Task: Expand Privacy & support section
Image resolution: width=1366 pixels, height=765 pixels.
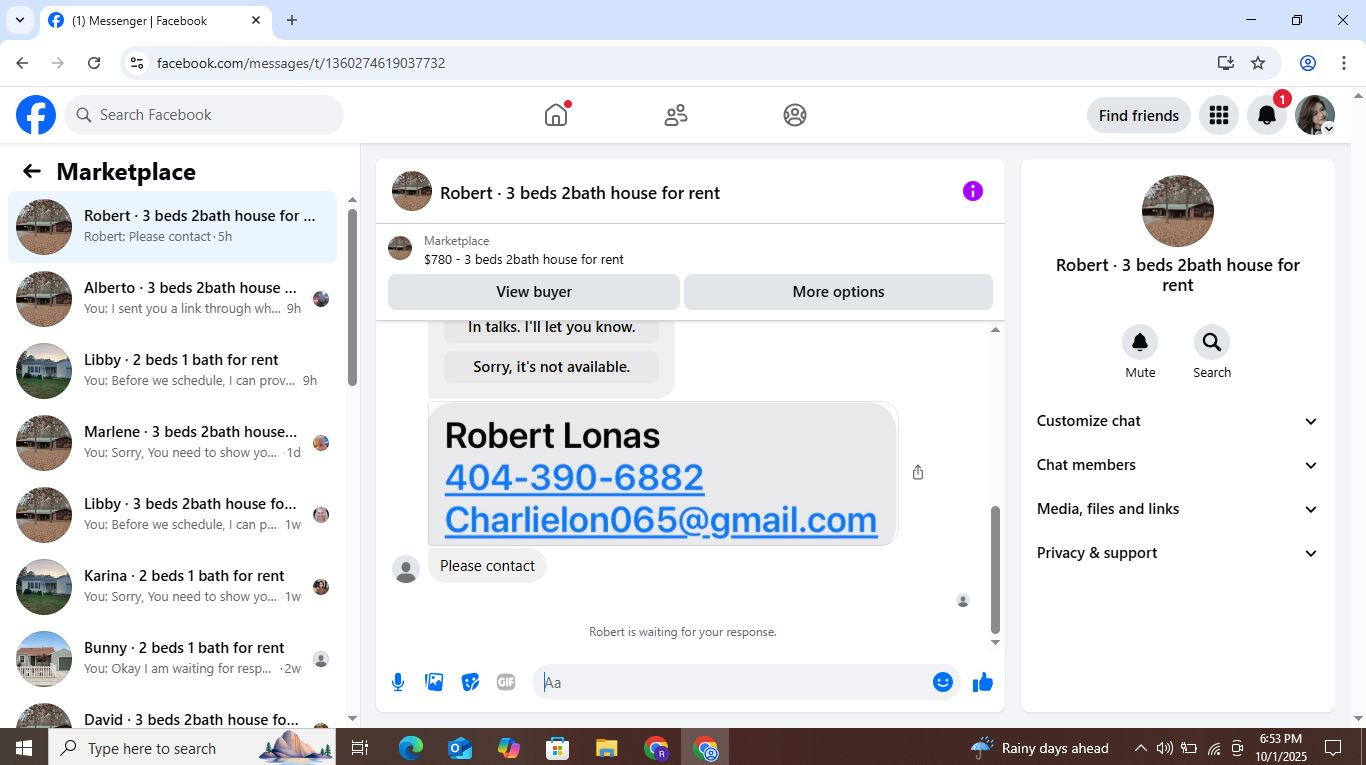Action: (1178, 553)
